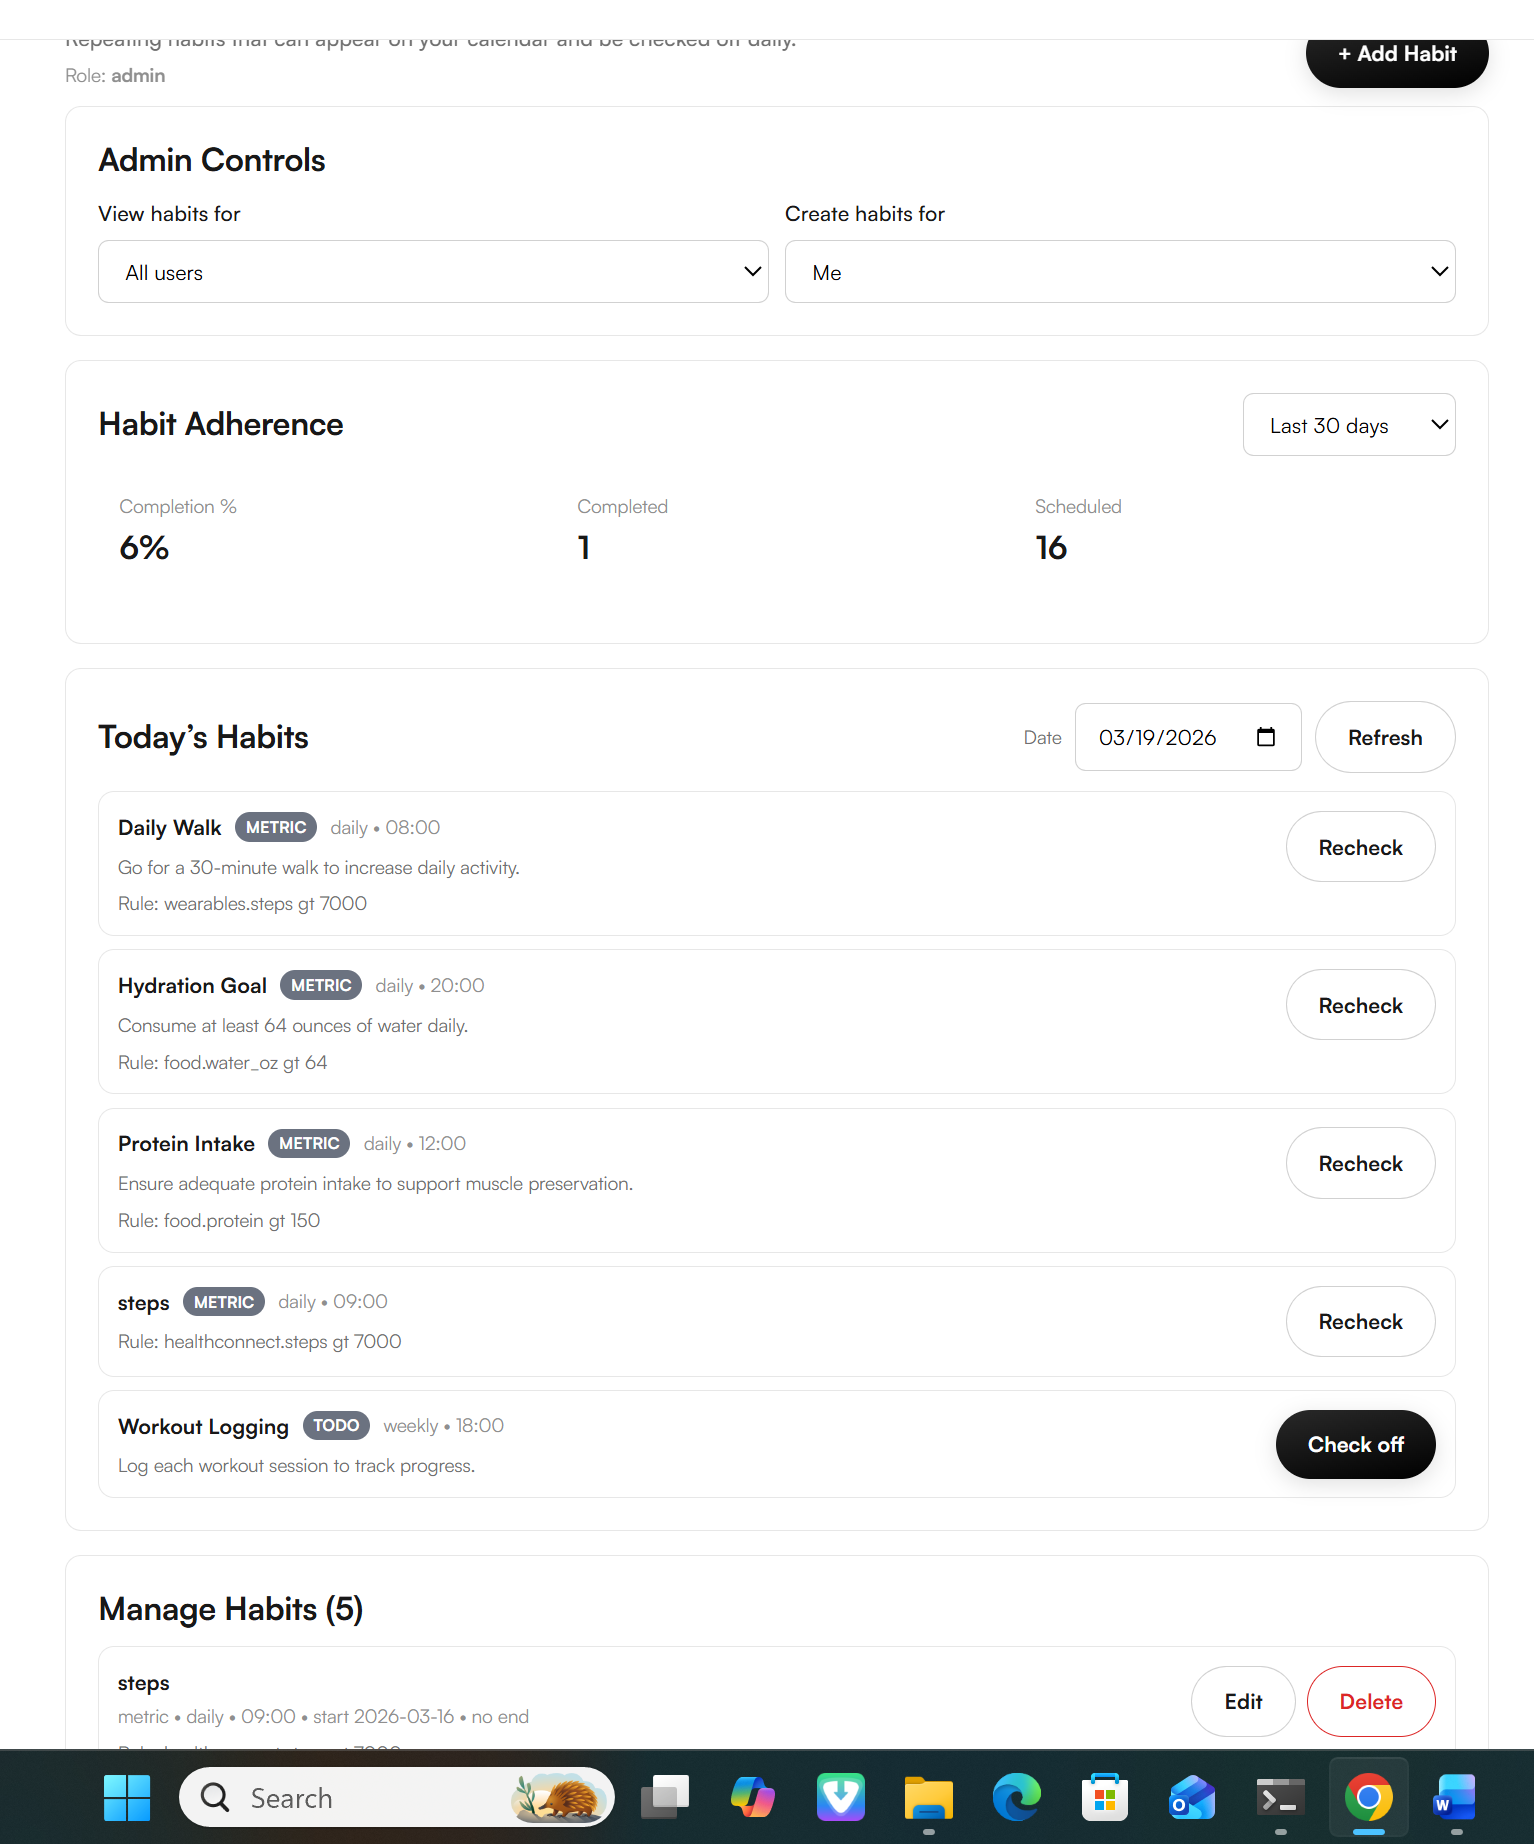Screen dimensions: 1534x1844
Task: Open Microsoft Word from the taskbar
Action: (x=1455, y=1797)
